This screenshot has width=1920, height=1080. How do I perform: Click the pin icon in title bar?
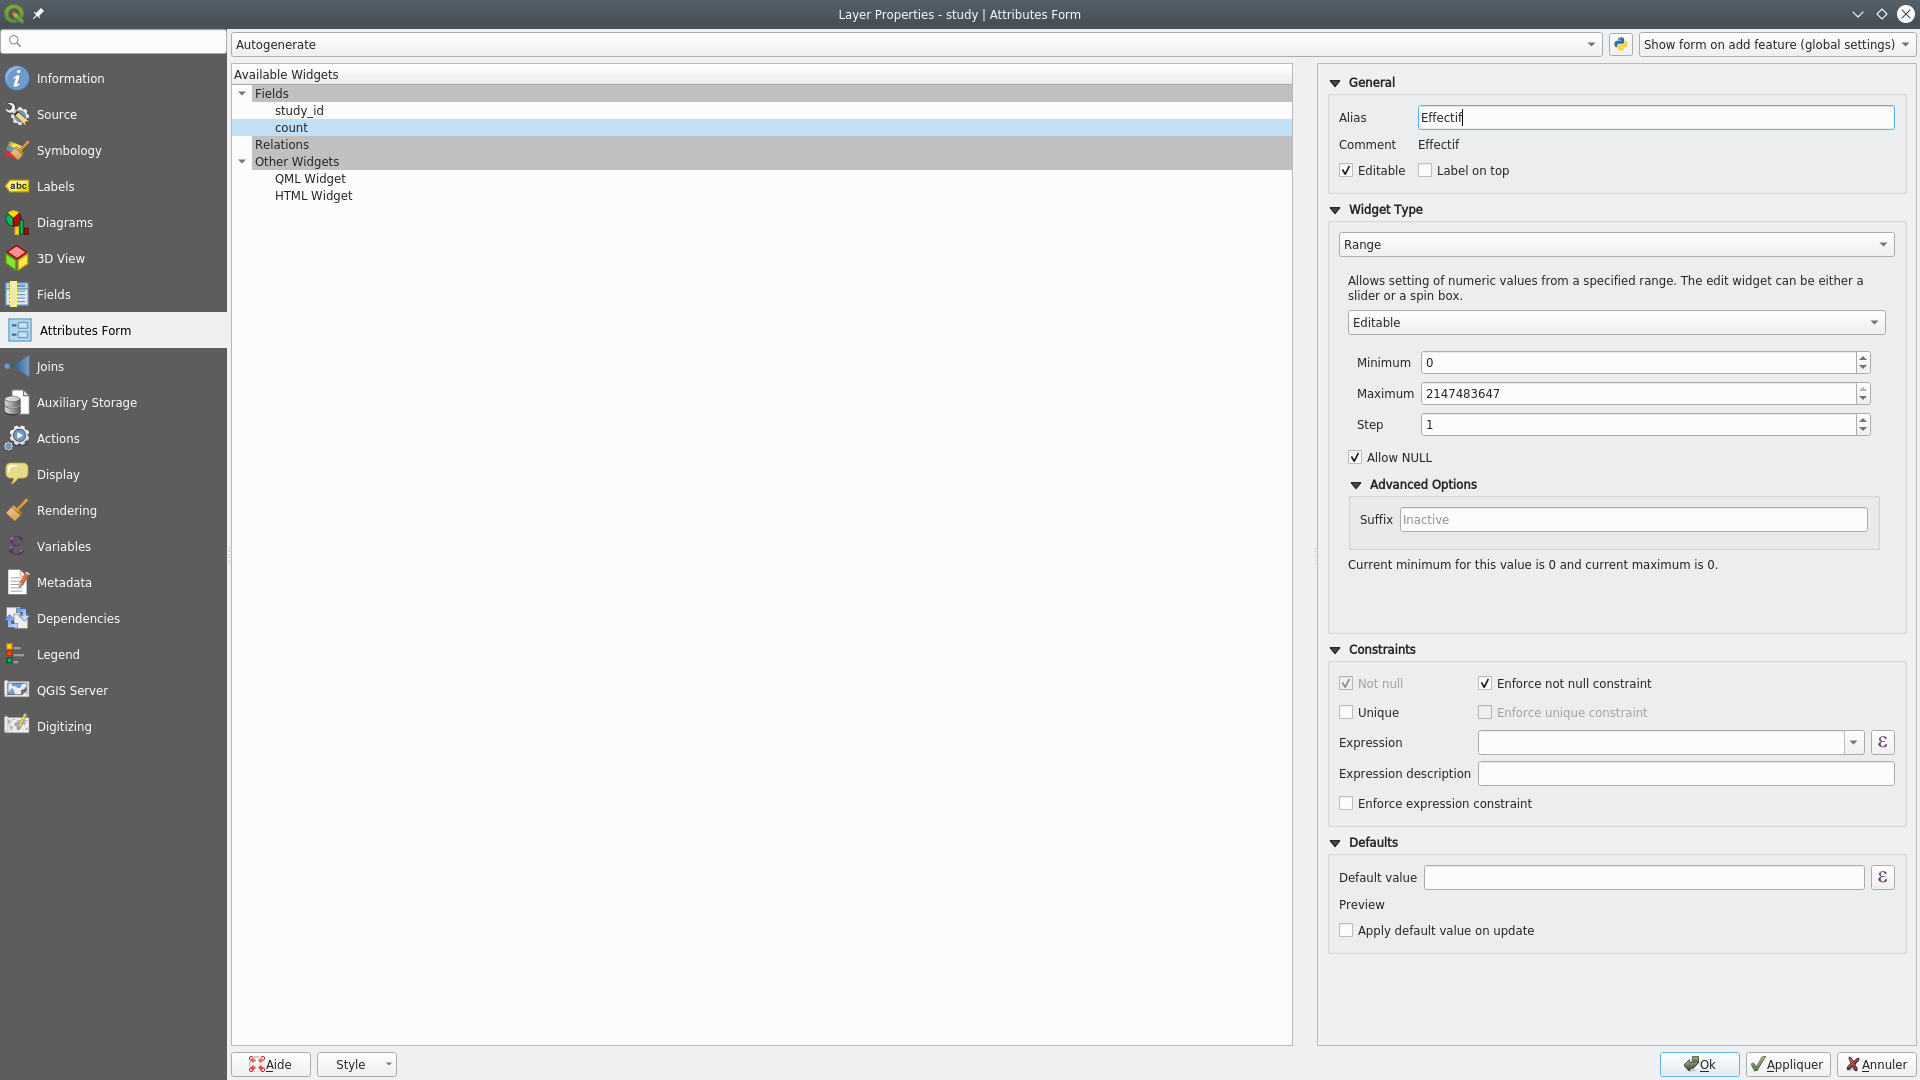pos(38,14)
